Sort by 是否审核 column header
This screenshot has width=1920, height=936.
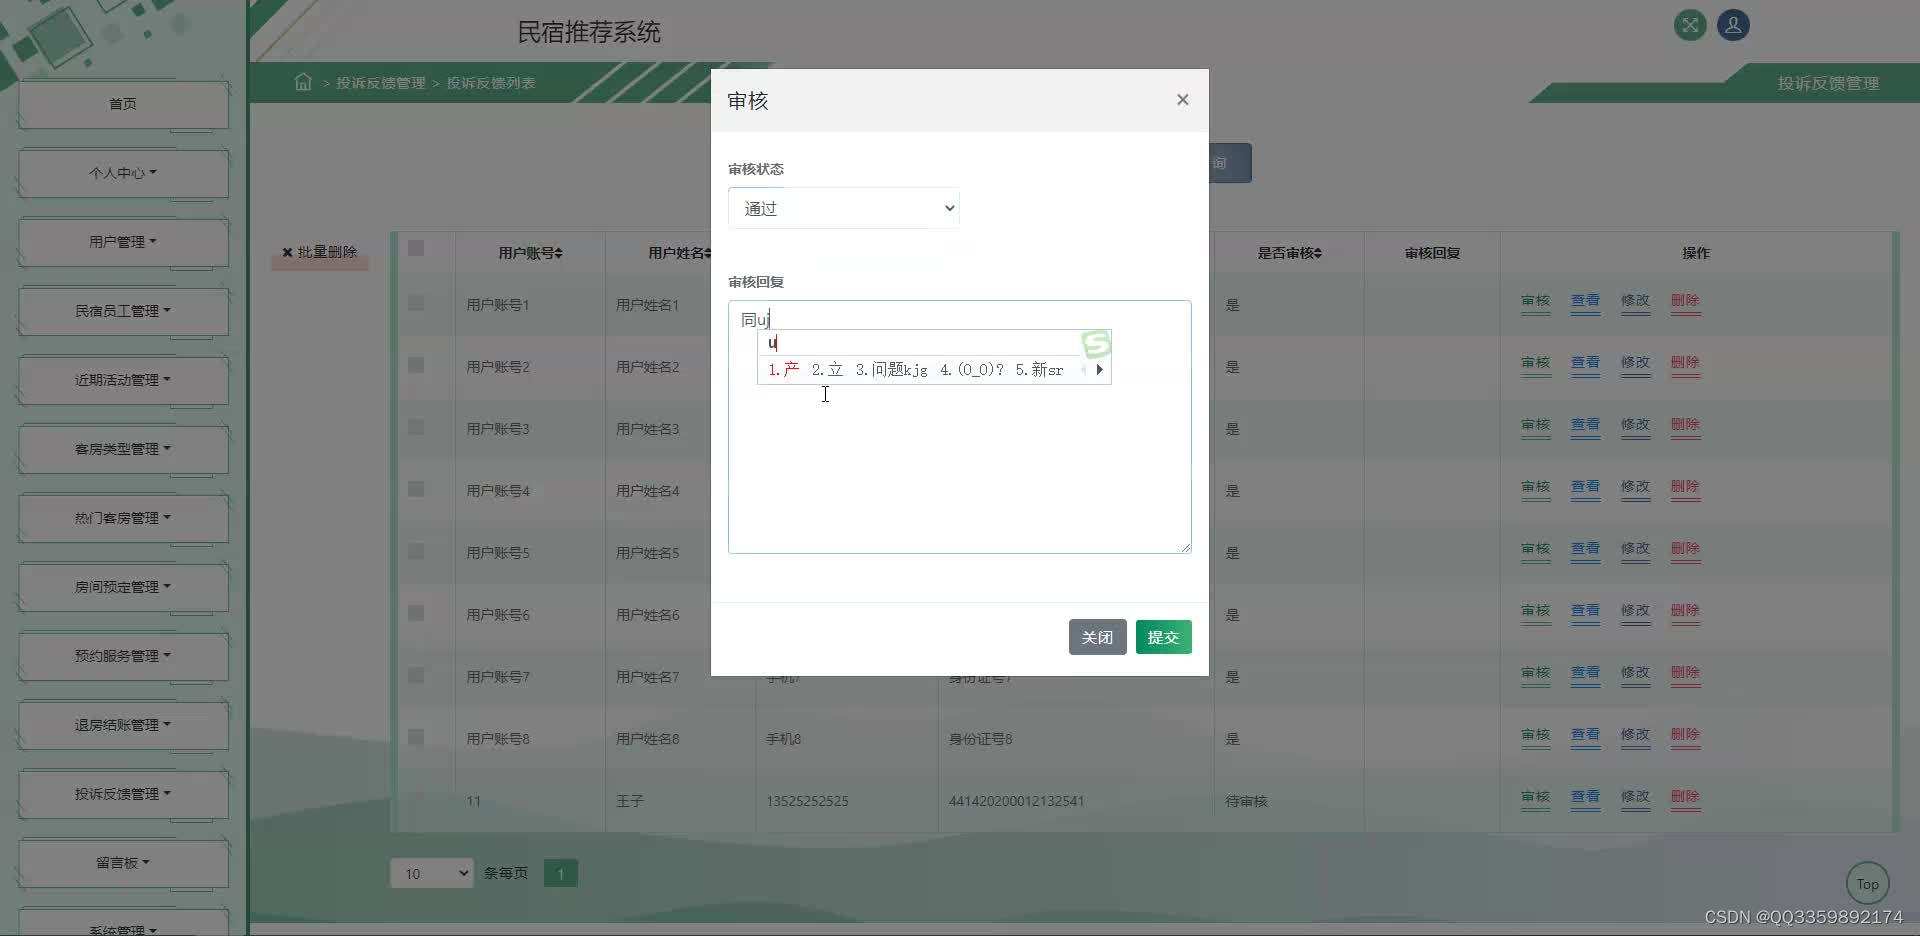point(1289,253)
